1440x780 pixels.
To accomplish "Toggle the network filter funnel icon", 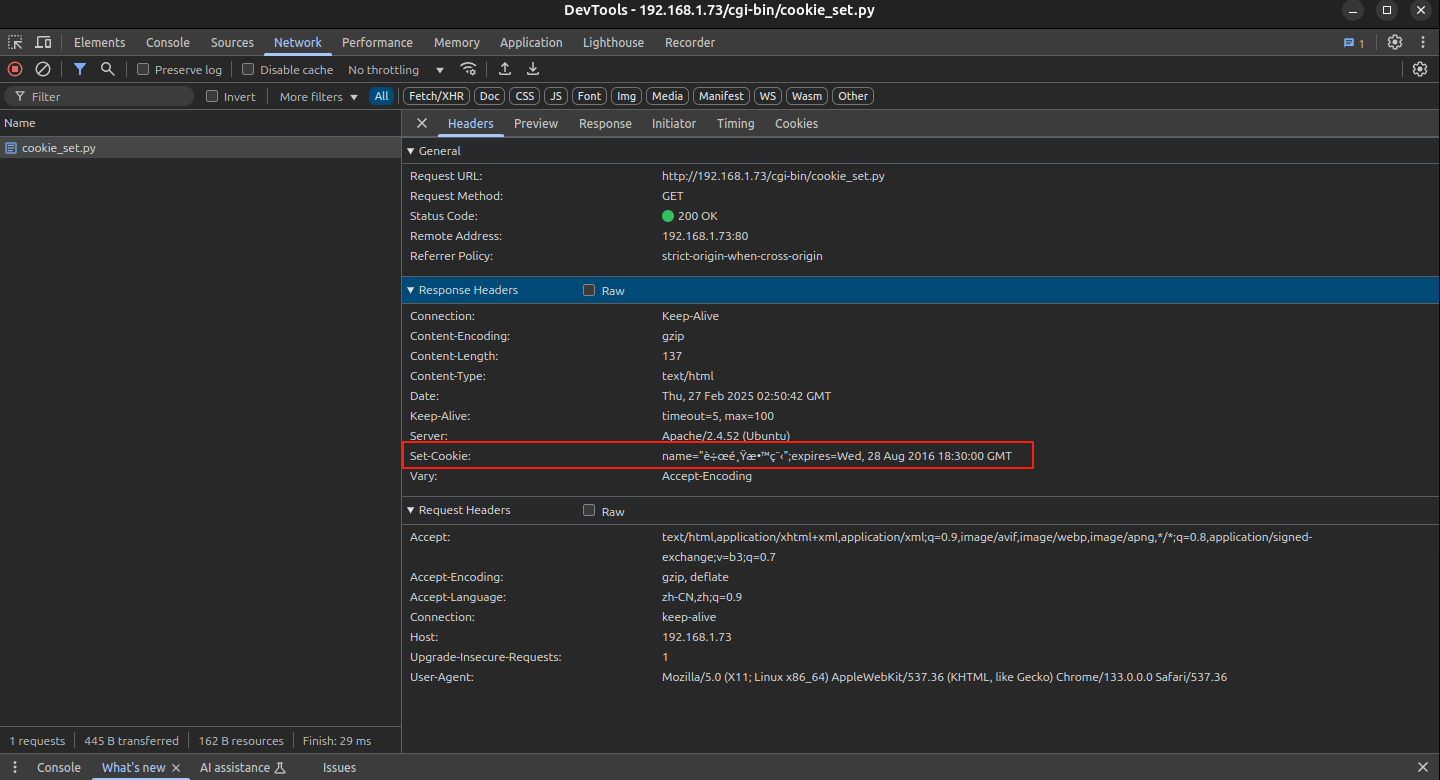I will pos(80,69).
